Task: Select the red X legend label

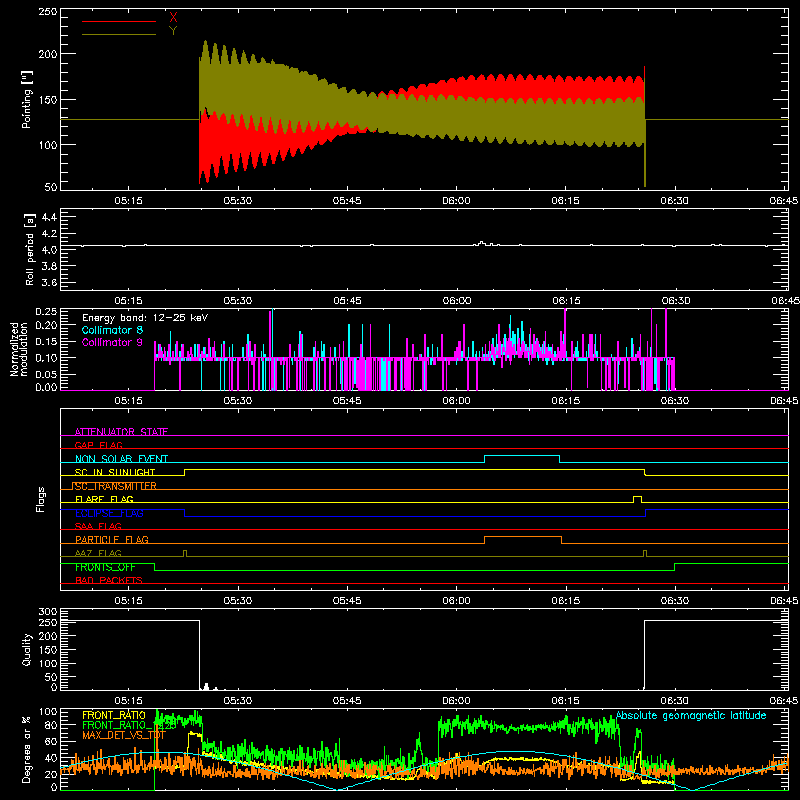Action: (173, 18)
